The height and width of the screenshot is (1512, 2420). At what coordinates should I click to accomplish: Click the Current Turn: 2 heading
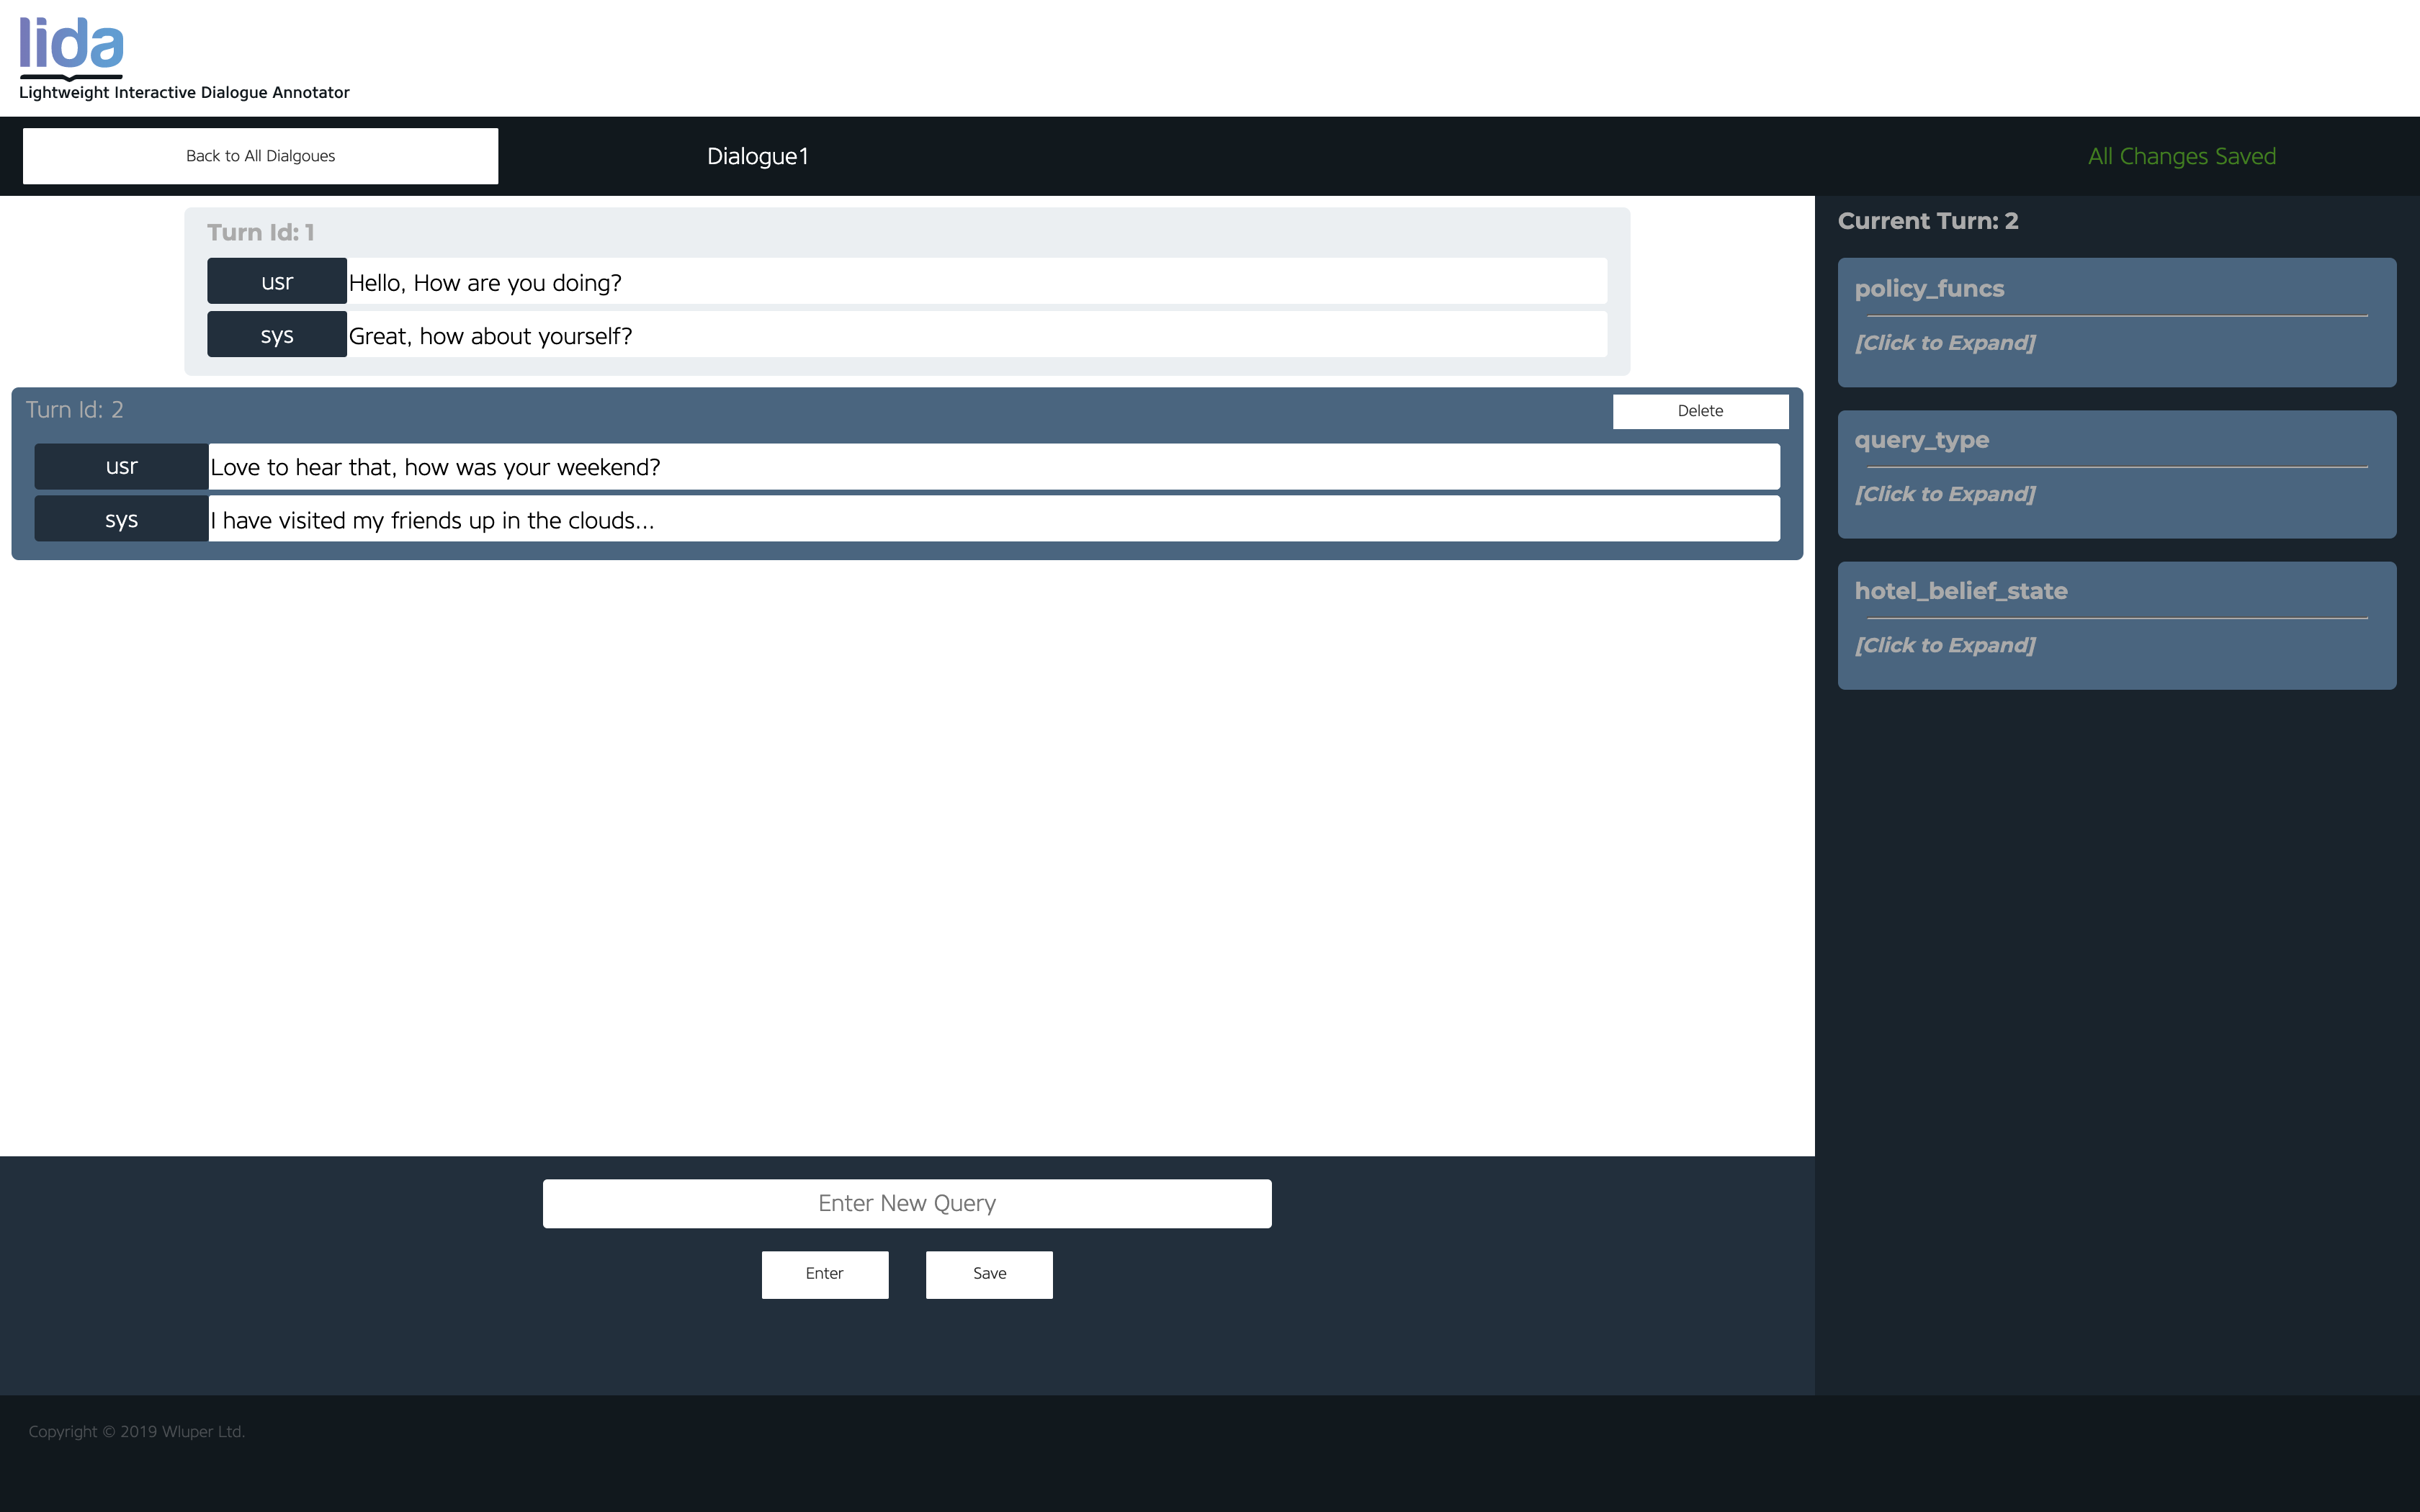(1927, 221)
